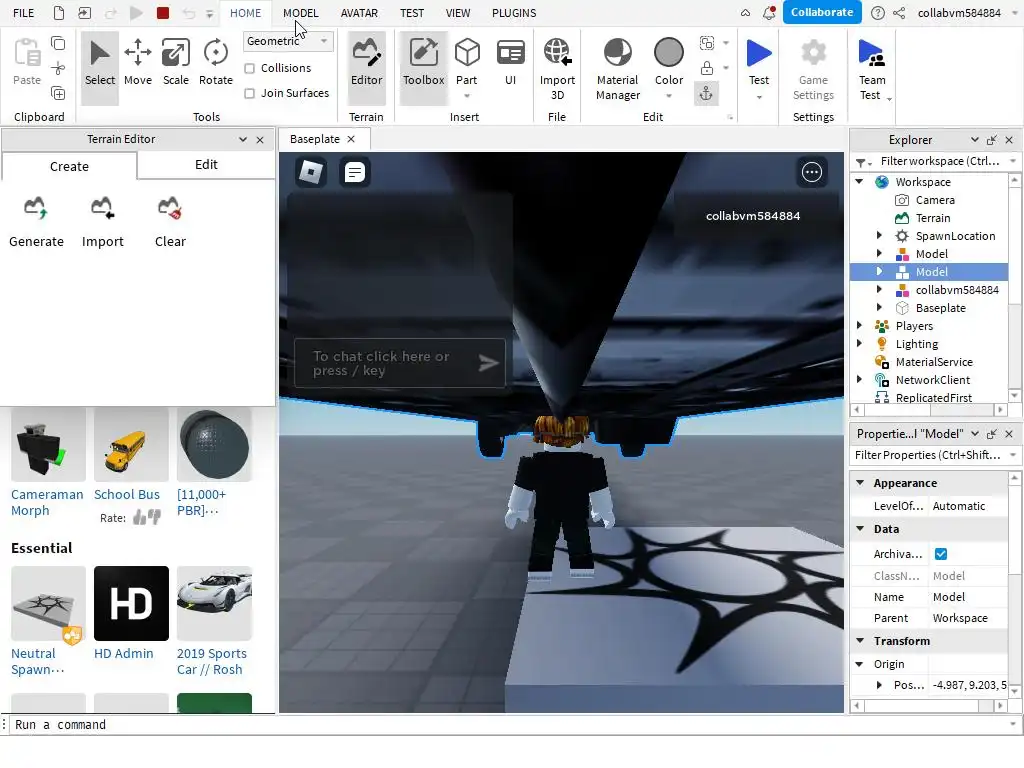Switch to the MODEL tab
1024x768 pixels.
300,13
